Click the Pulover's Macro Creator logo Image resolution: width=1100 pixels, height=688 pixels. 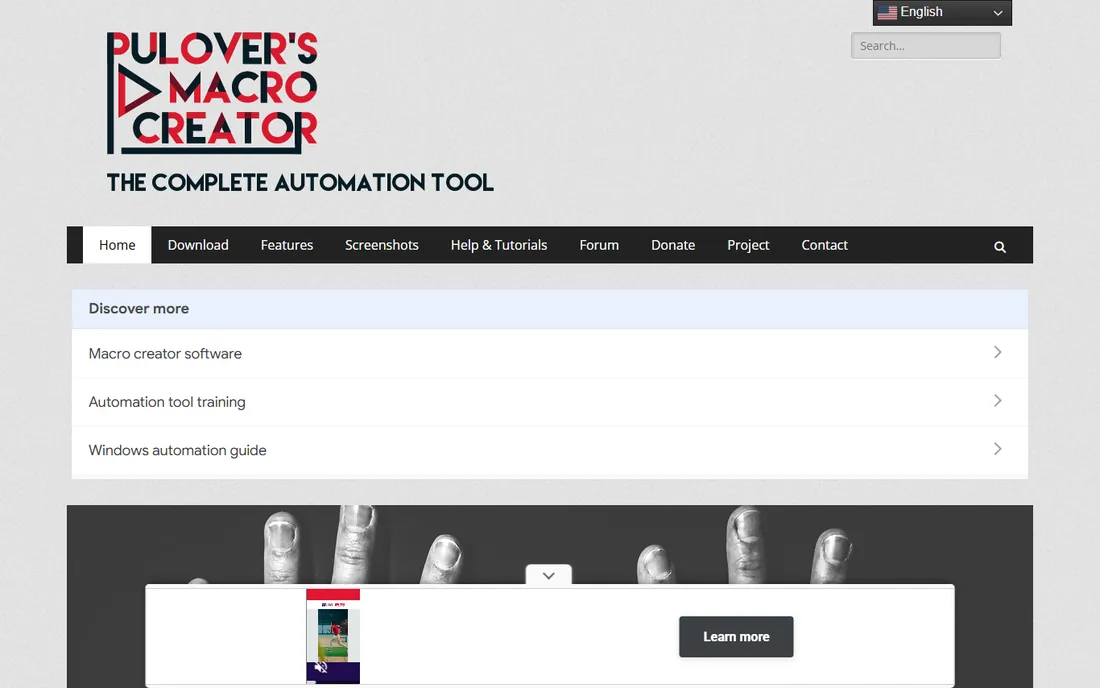(x=212, y=93)
